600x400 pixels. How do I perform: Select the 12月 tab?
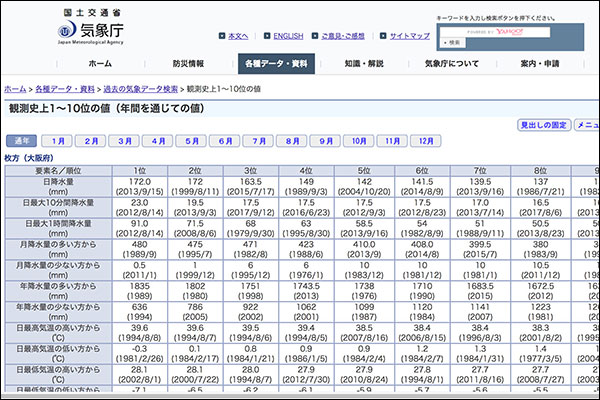426,141
